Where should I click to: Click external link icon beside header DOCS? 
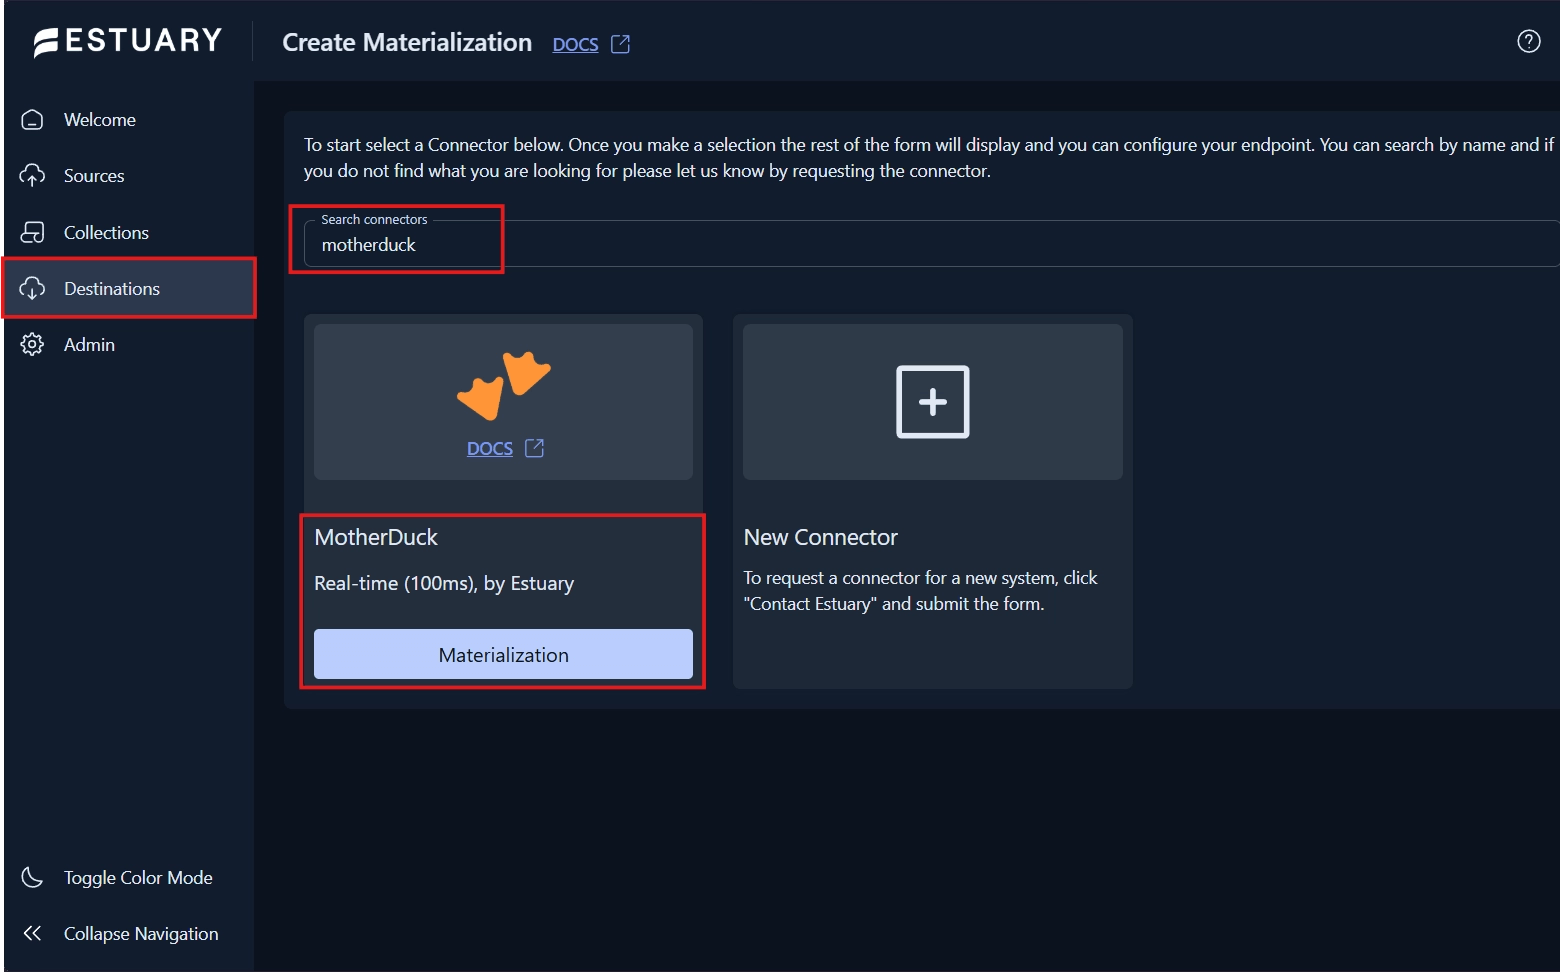[621, 44]
